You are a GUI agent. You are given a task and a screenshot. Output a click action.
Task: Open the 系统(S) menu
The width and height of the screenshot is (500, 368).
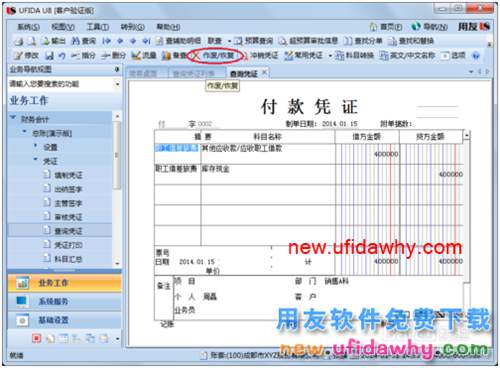point(28,27)
